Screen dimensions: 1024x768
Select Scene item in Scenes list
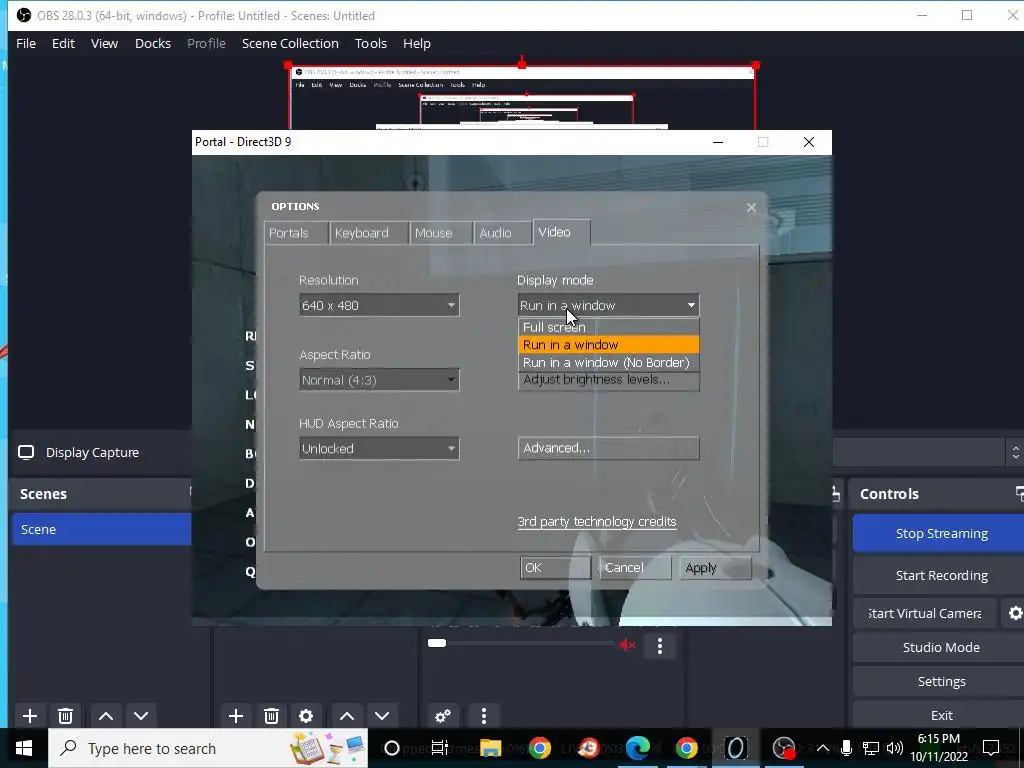(102, 530)
